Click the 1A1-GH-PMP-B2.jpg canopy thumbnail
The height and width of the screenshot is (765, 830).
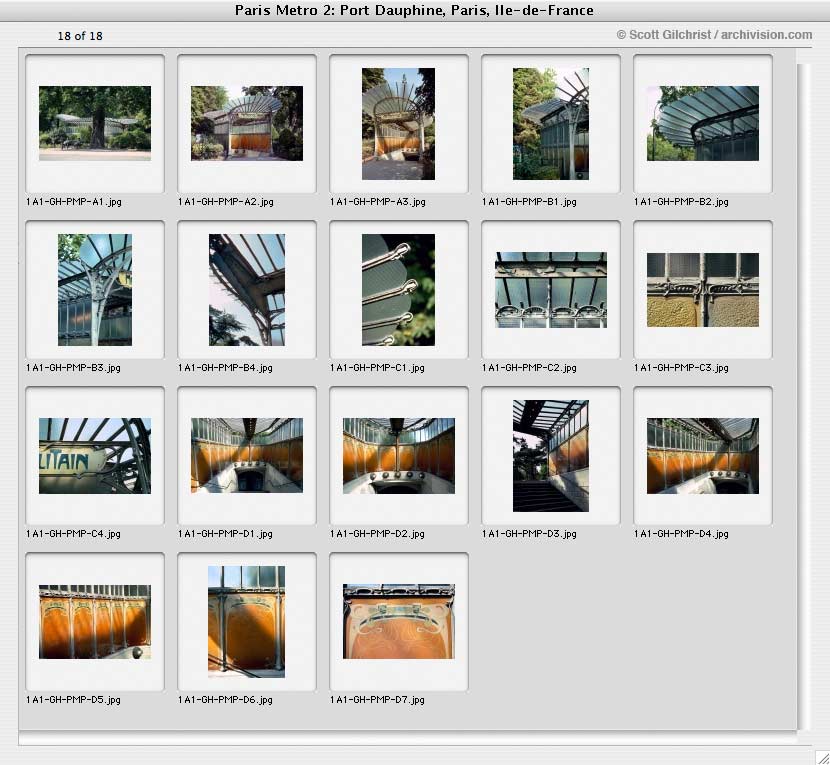pyautogui.click(x=702, y=123)
